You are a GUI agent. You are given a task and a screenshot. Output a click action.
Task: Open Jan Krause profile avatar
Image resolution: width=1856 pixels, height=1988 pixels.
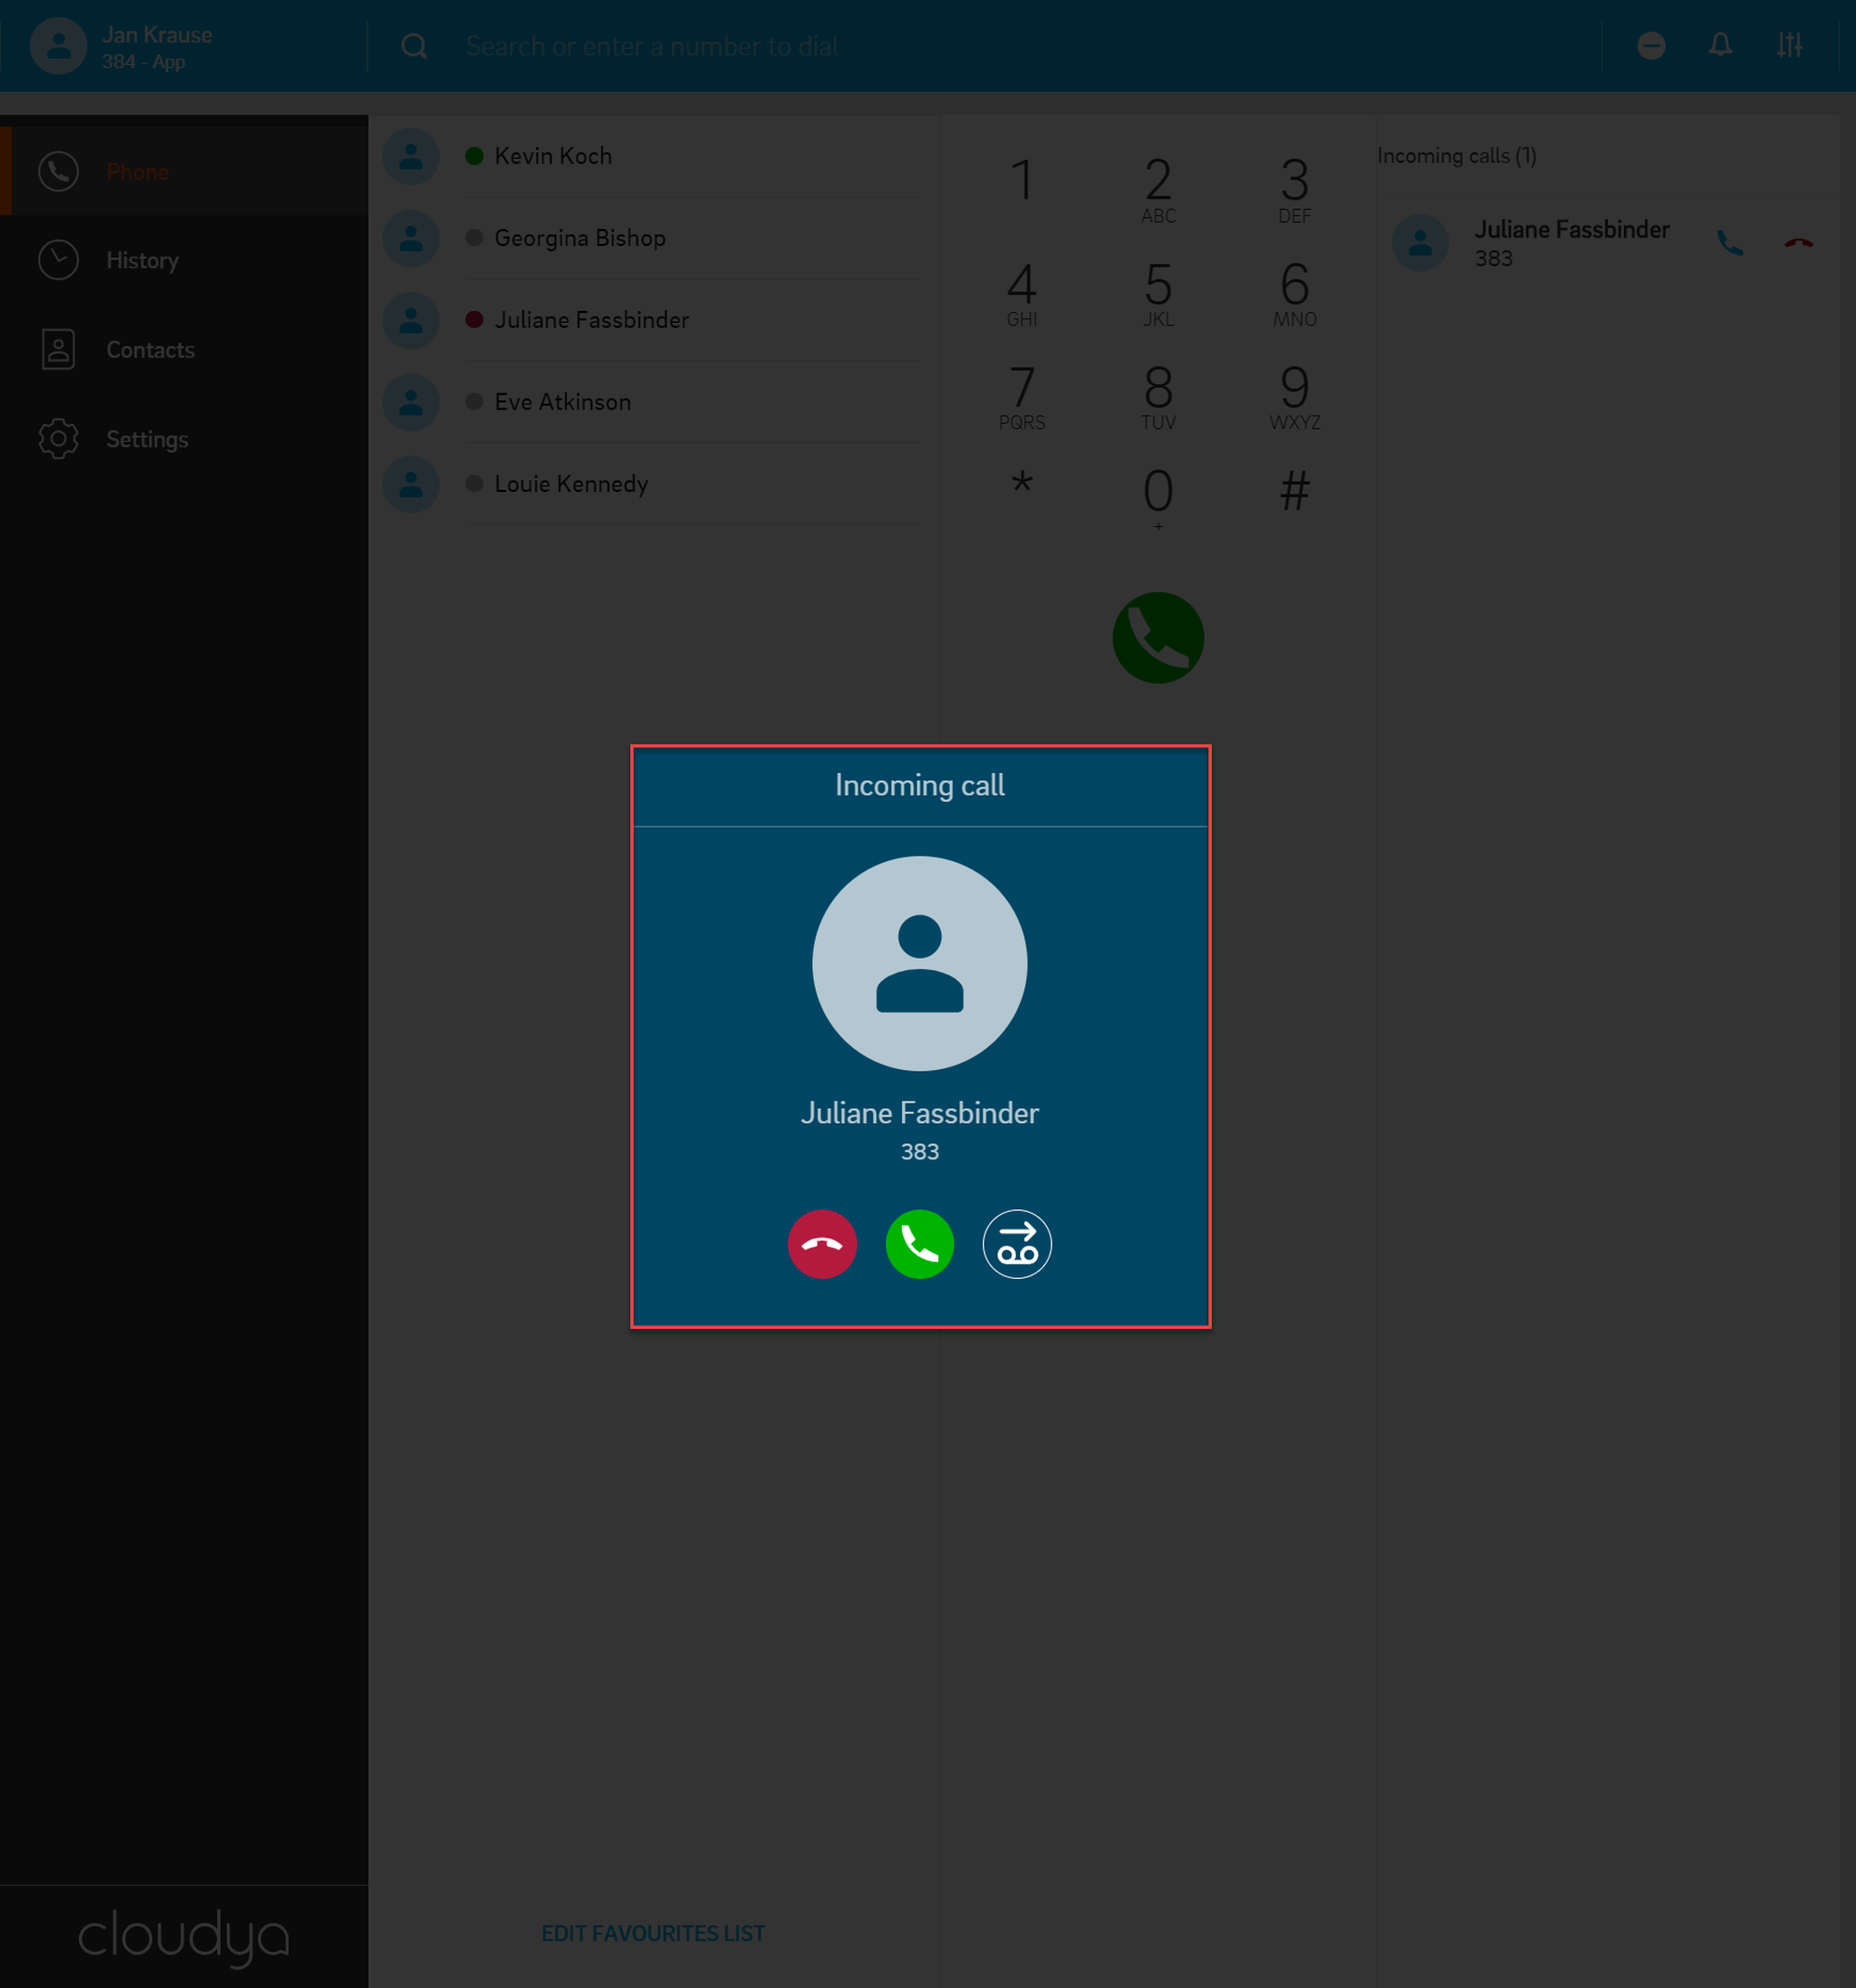(59, 46)
